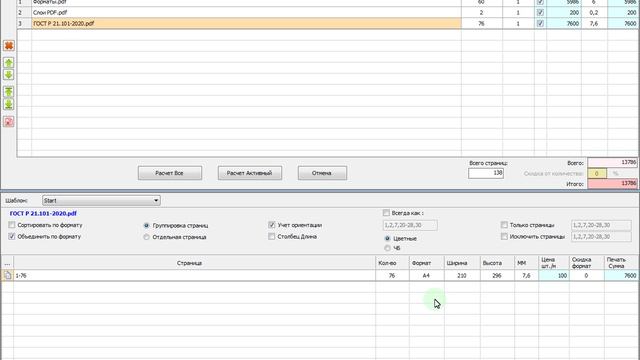Click the 'Исключить страницы' pages input field
640x360 pixels.
601,236
